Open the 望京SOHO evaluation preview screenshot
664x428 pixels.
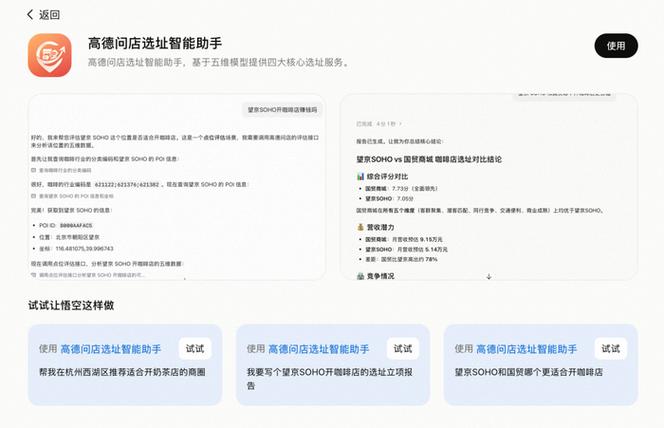(177, 187)
